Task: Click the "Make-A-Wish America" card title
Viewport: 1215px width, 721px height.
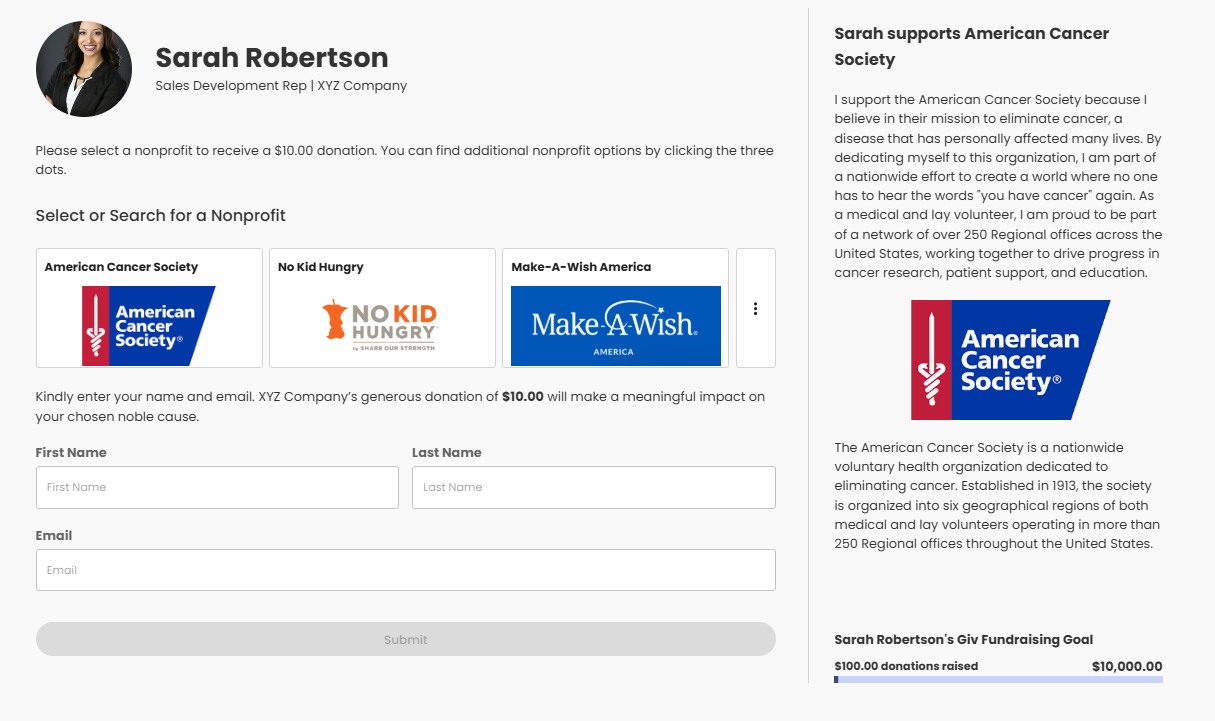Action: [581, 267]
